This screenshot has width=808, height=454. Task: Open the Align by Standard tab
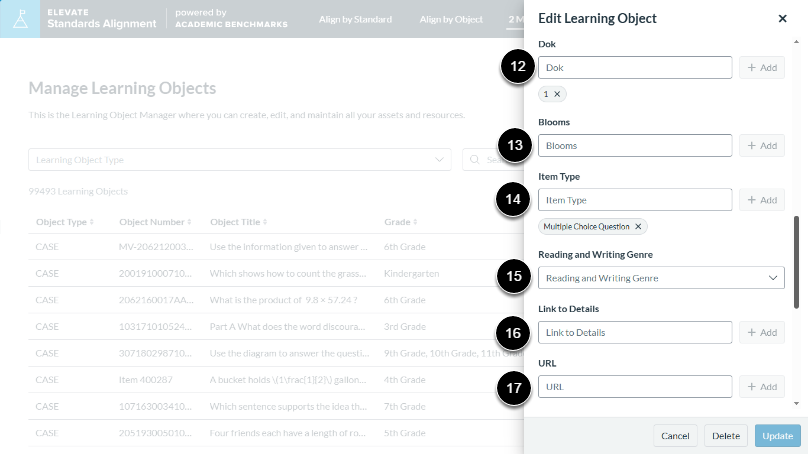pos(355,20)
